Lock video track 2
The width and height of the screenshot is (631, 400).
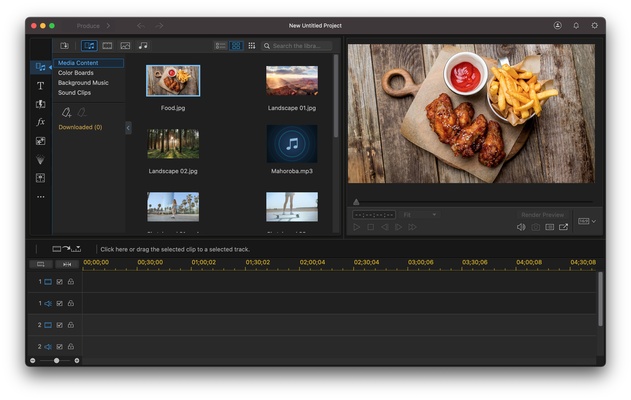pos(70,325)
